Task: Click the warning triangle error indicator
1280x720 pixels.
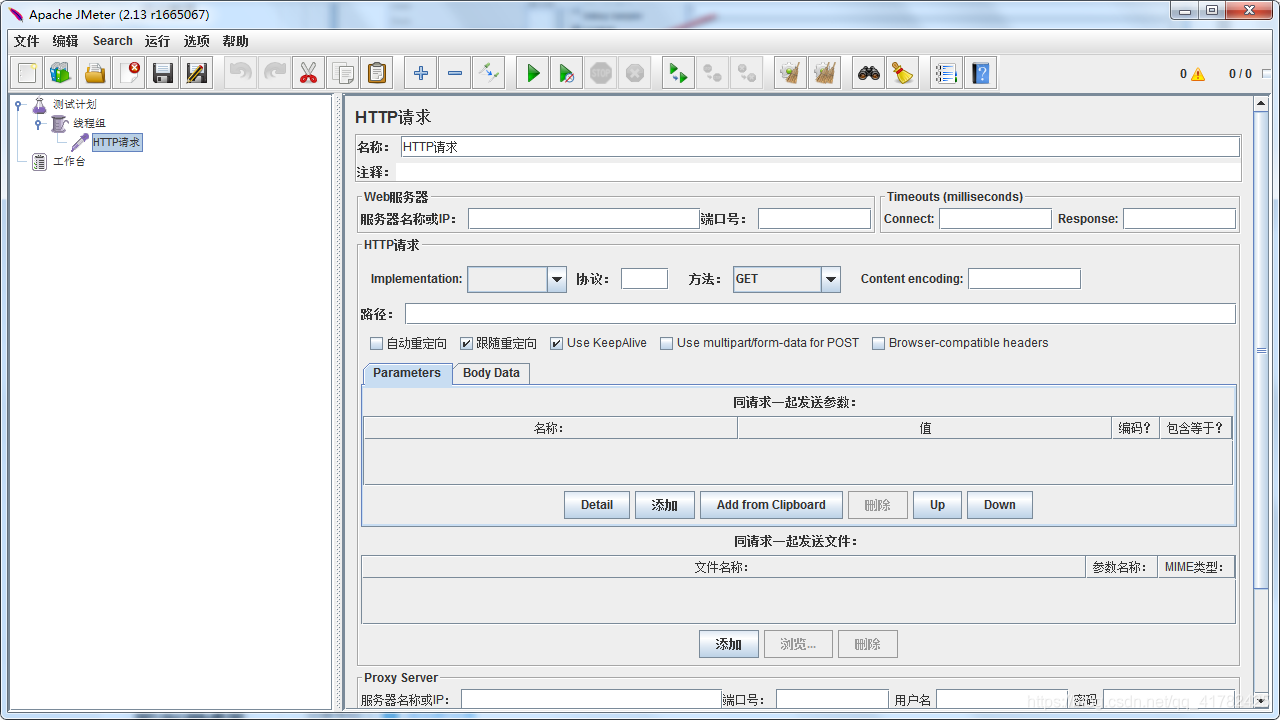Action: click(1198, 74)
